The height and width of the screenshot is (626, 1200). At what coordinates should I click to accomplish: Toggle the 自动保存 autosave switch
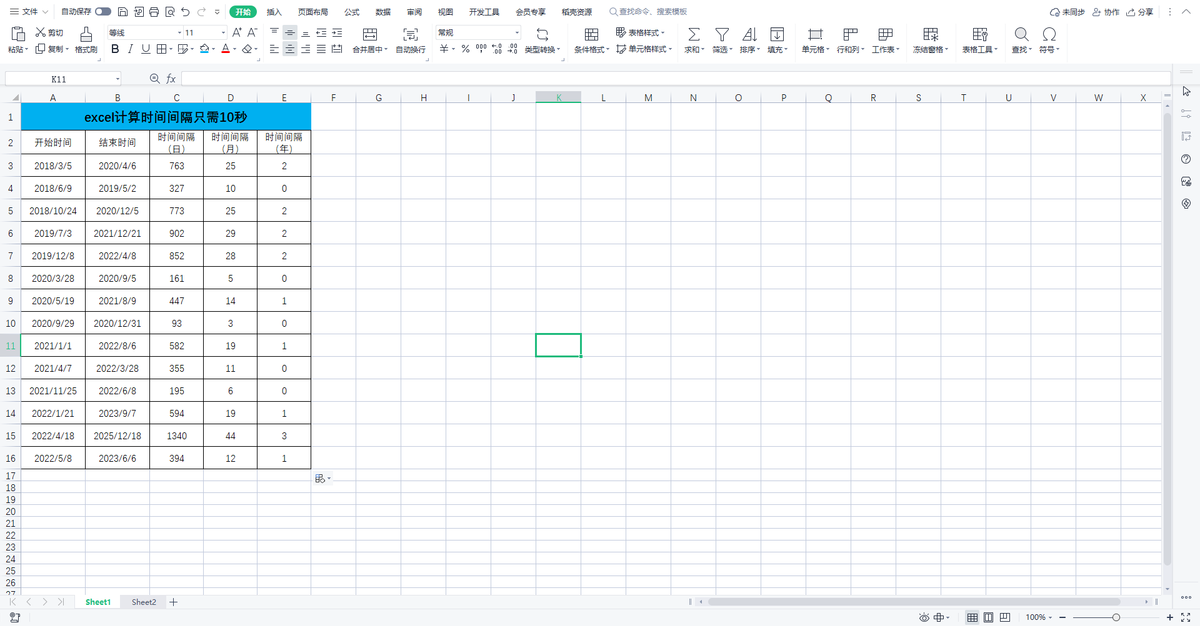[103, 12]
